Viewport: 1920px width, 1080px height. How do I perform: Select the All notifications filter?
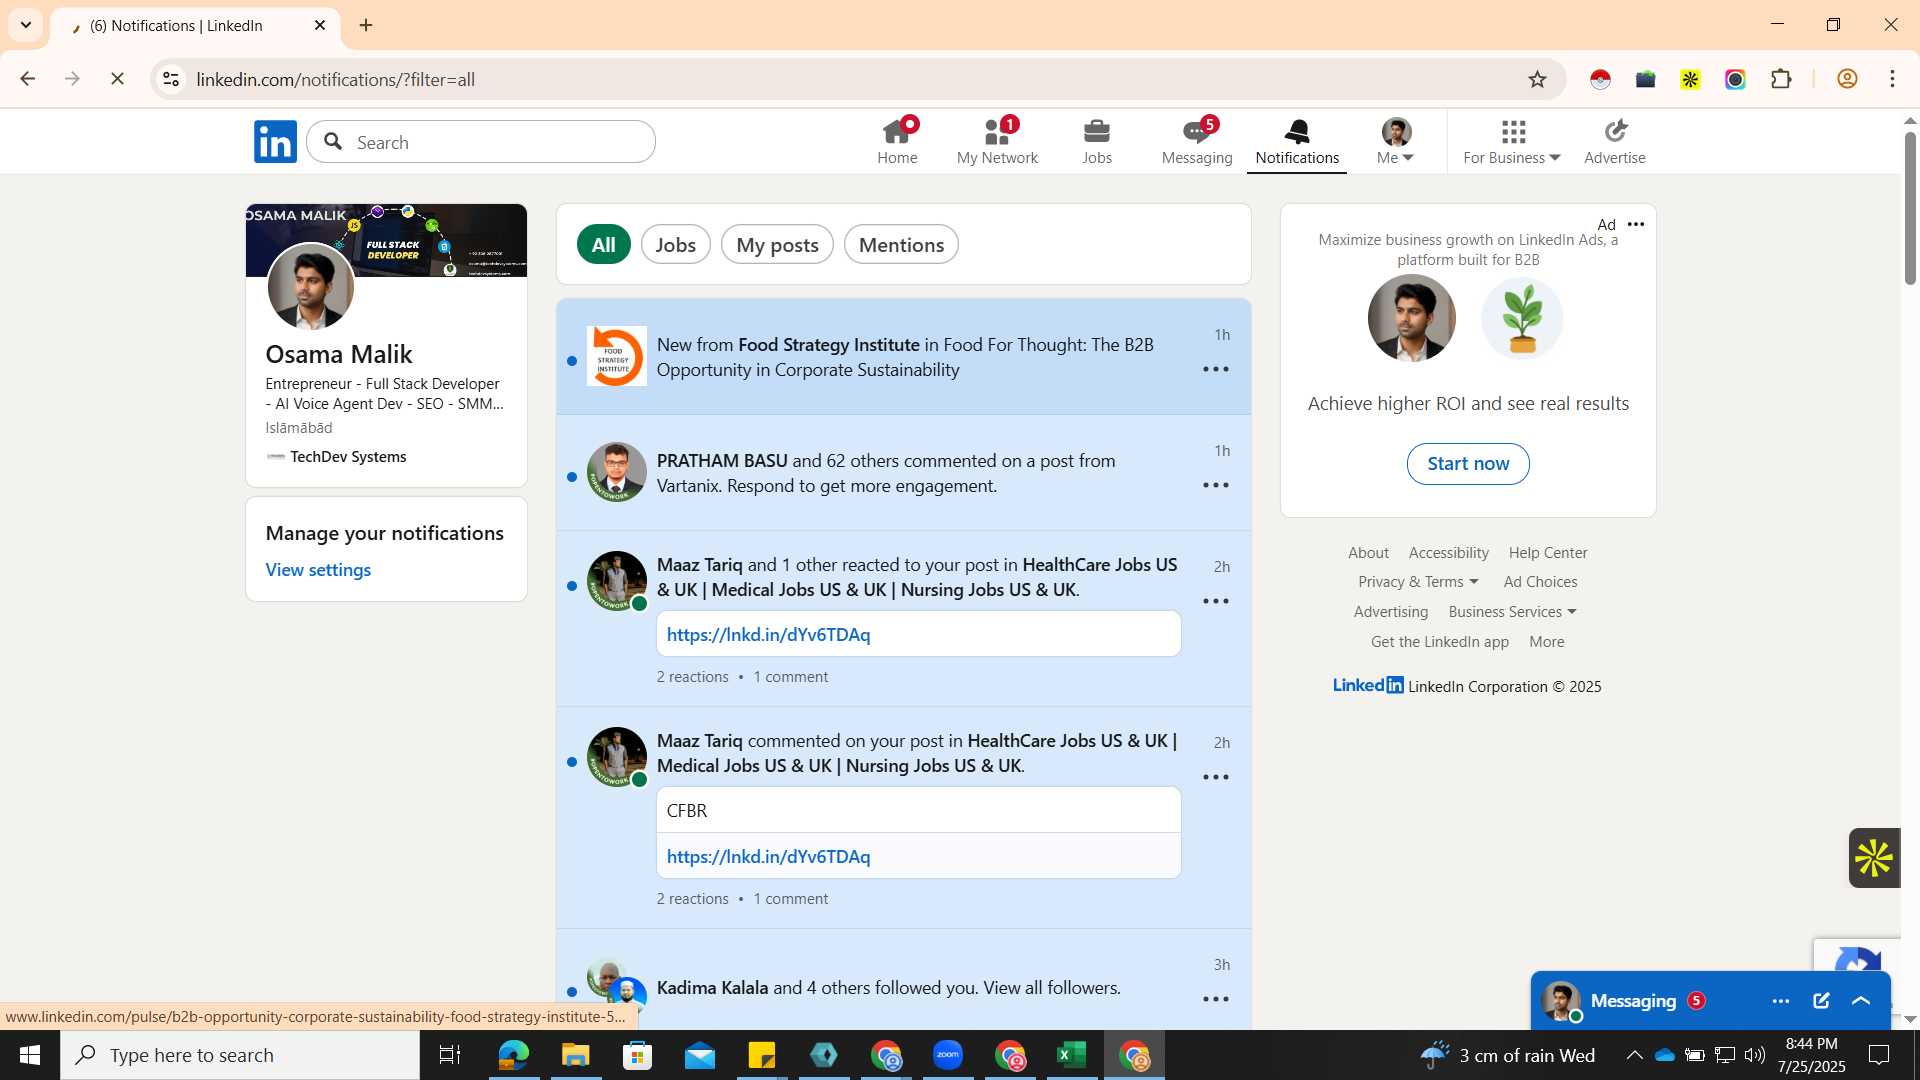tap(604, 245)
